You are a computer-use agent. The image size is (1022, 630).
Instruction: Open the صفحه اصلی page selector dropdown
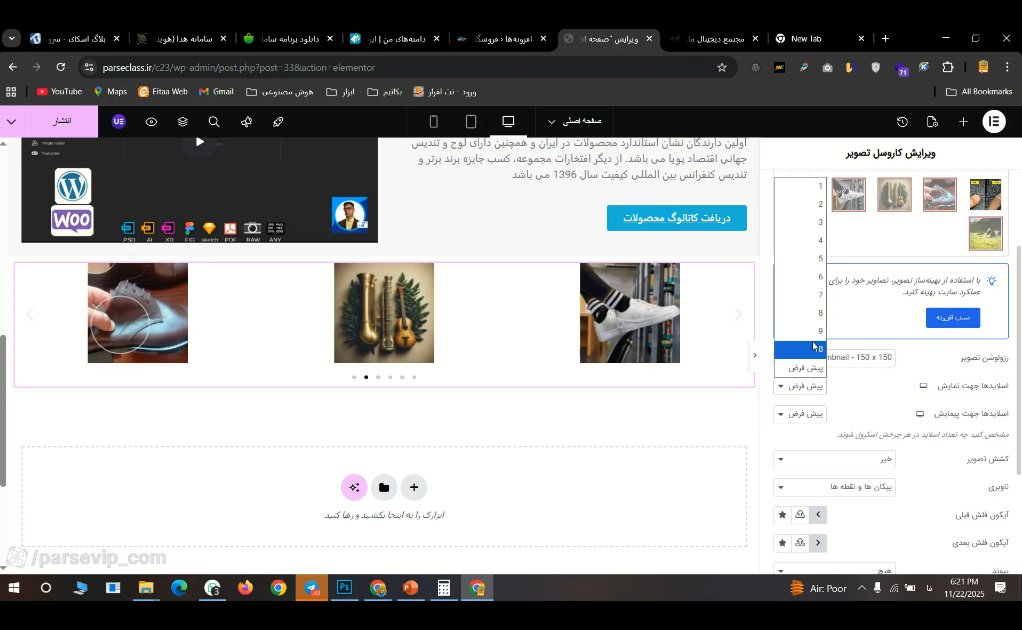tap(574, 121)
